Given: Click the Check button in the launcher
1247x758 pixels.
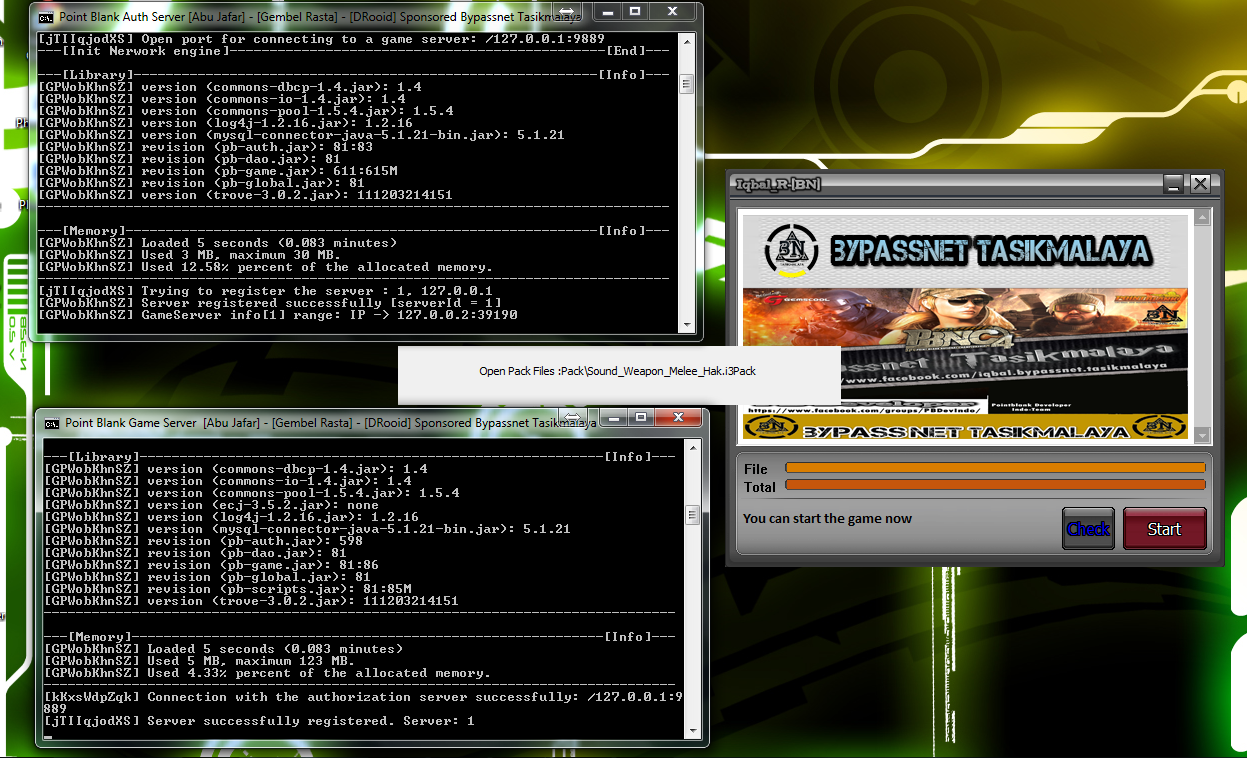Looking at the screenshot, I should (1088, 529).
